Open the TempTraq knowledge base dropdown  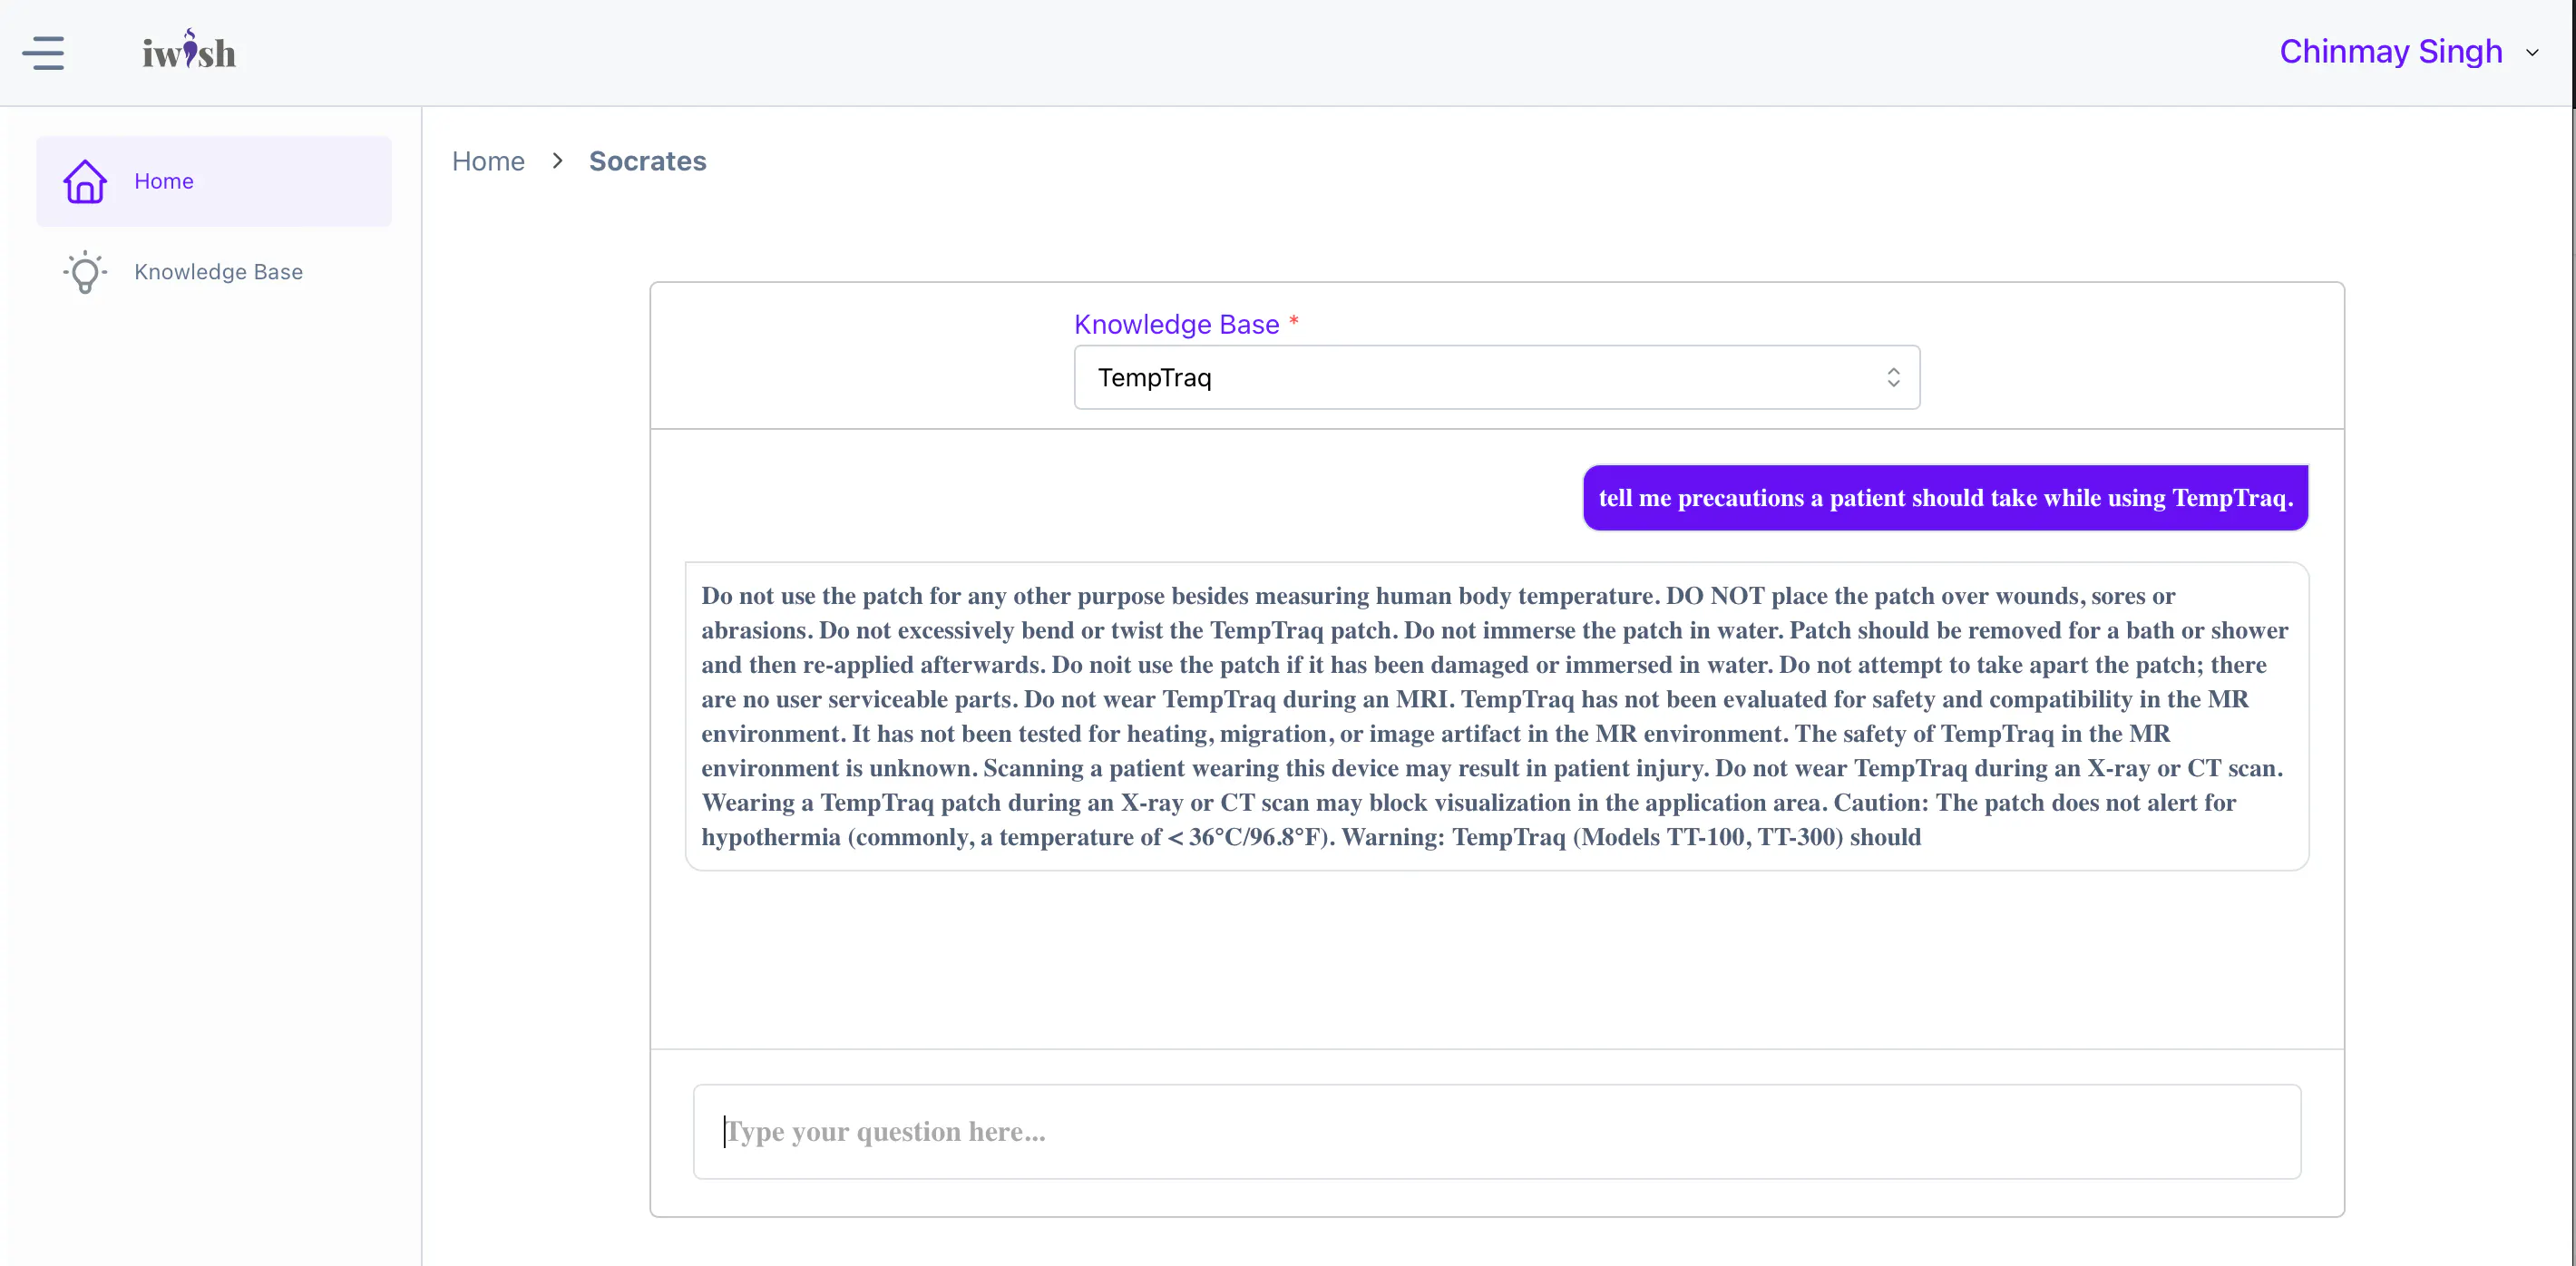pyautogui.click(x=1497, y=377)
